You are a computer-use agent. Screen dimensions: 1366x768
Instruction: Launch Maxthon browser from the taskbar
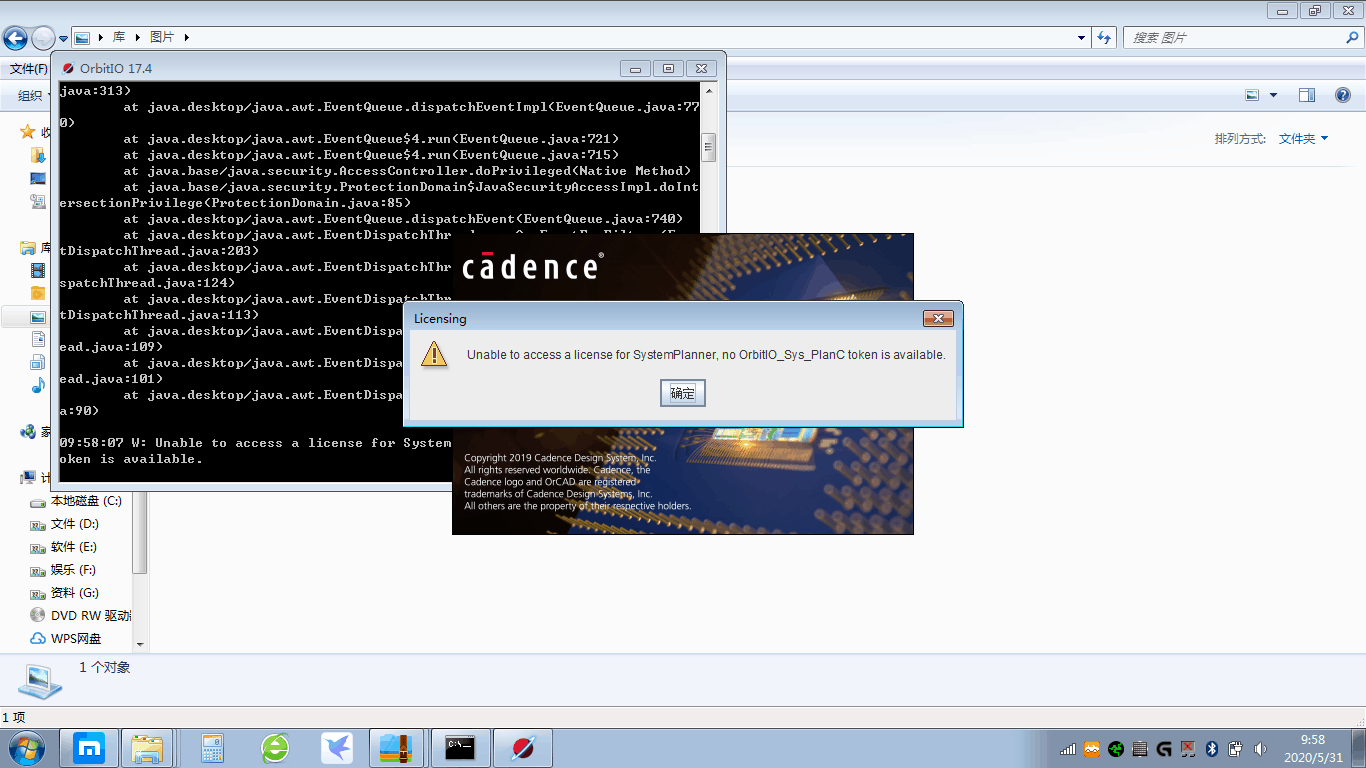pyautogui.click(x=90, y=748)
